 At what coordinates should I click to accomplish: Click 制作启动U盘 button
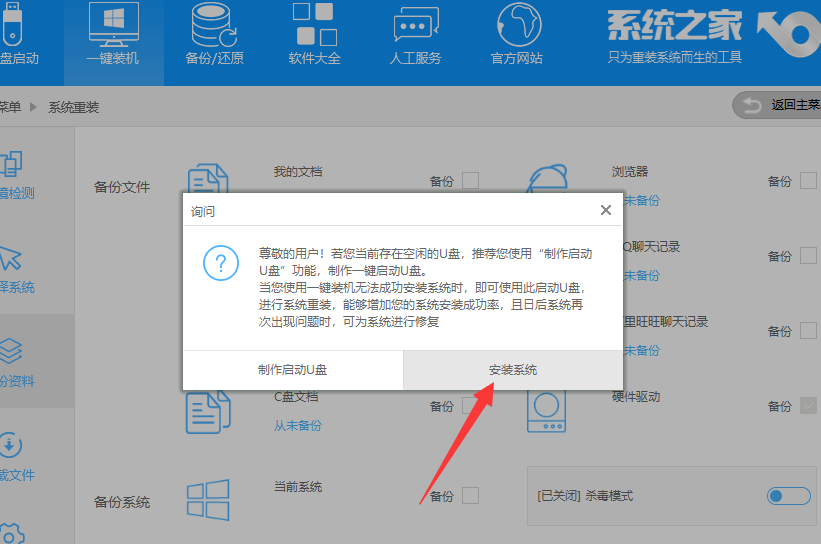[x=292, y=370]
